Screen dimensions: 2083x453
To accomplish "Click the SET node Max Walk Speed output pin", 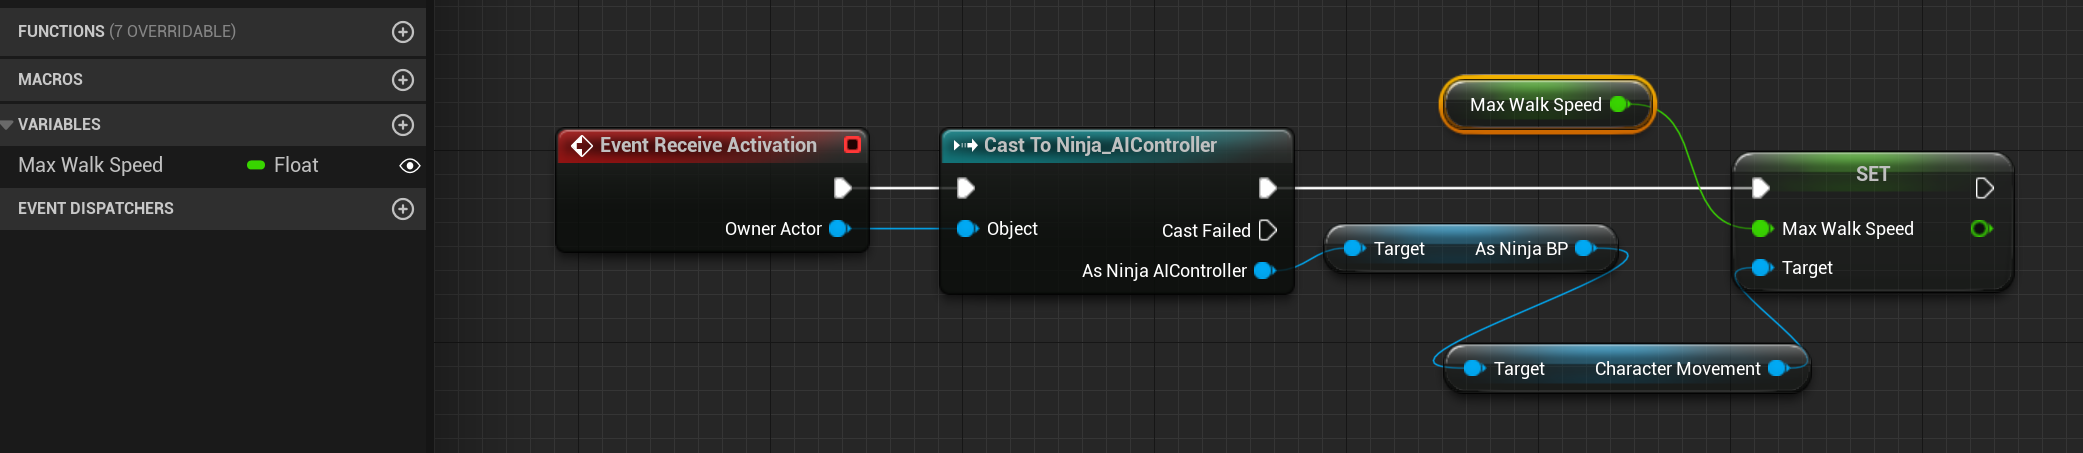I will 1980,229.
